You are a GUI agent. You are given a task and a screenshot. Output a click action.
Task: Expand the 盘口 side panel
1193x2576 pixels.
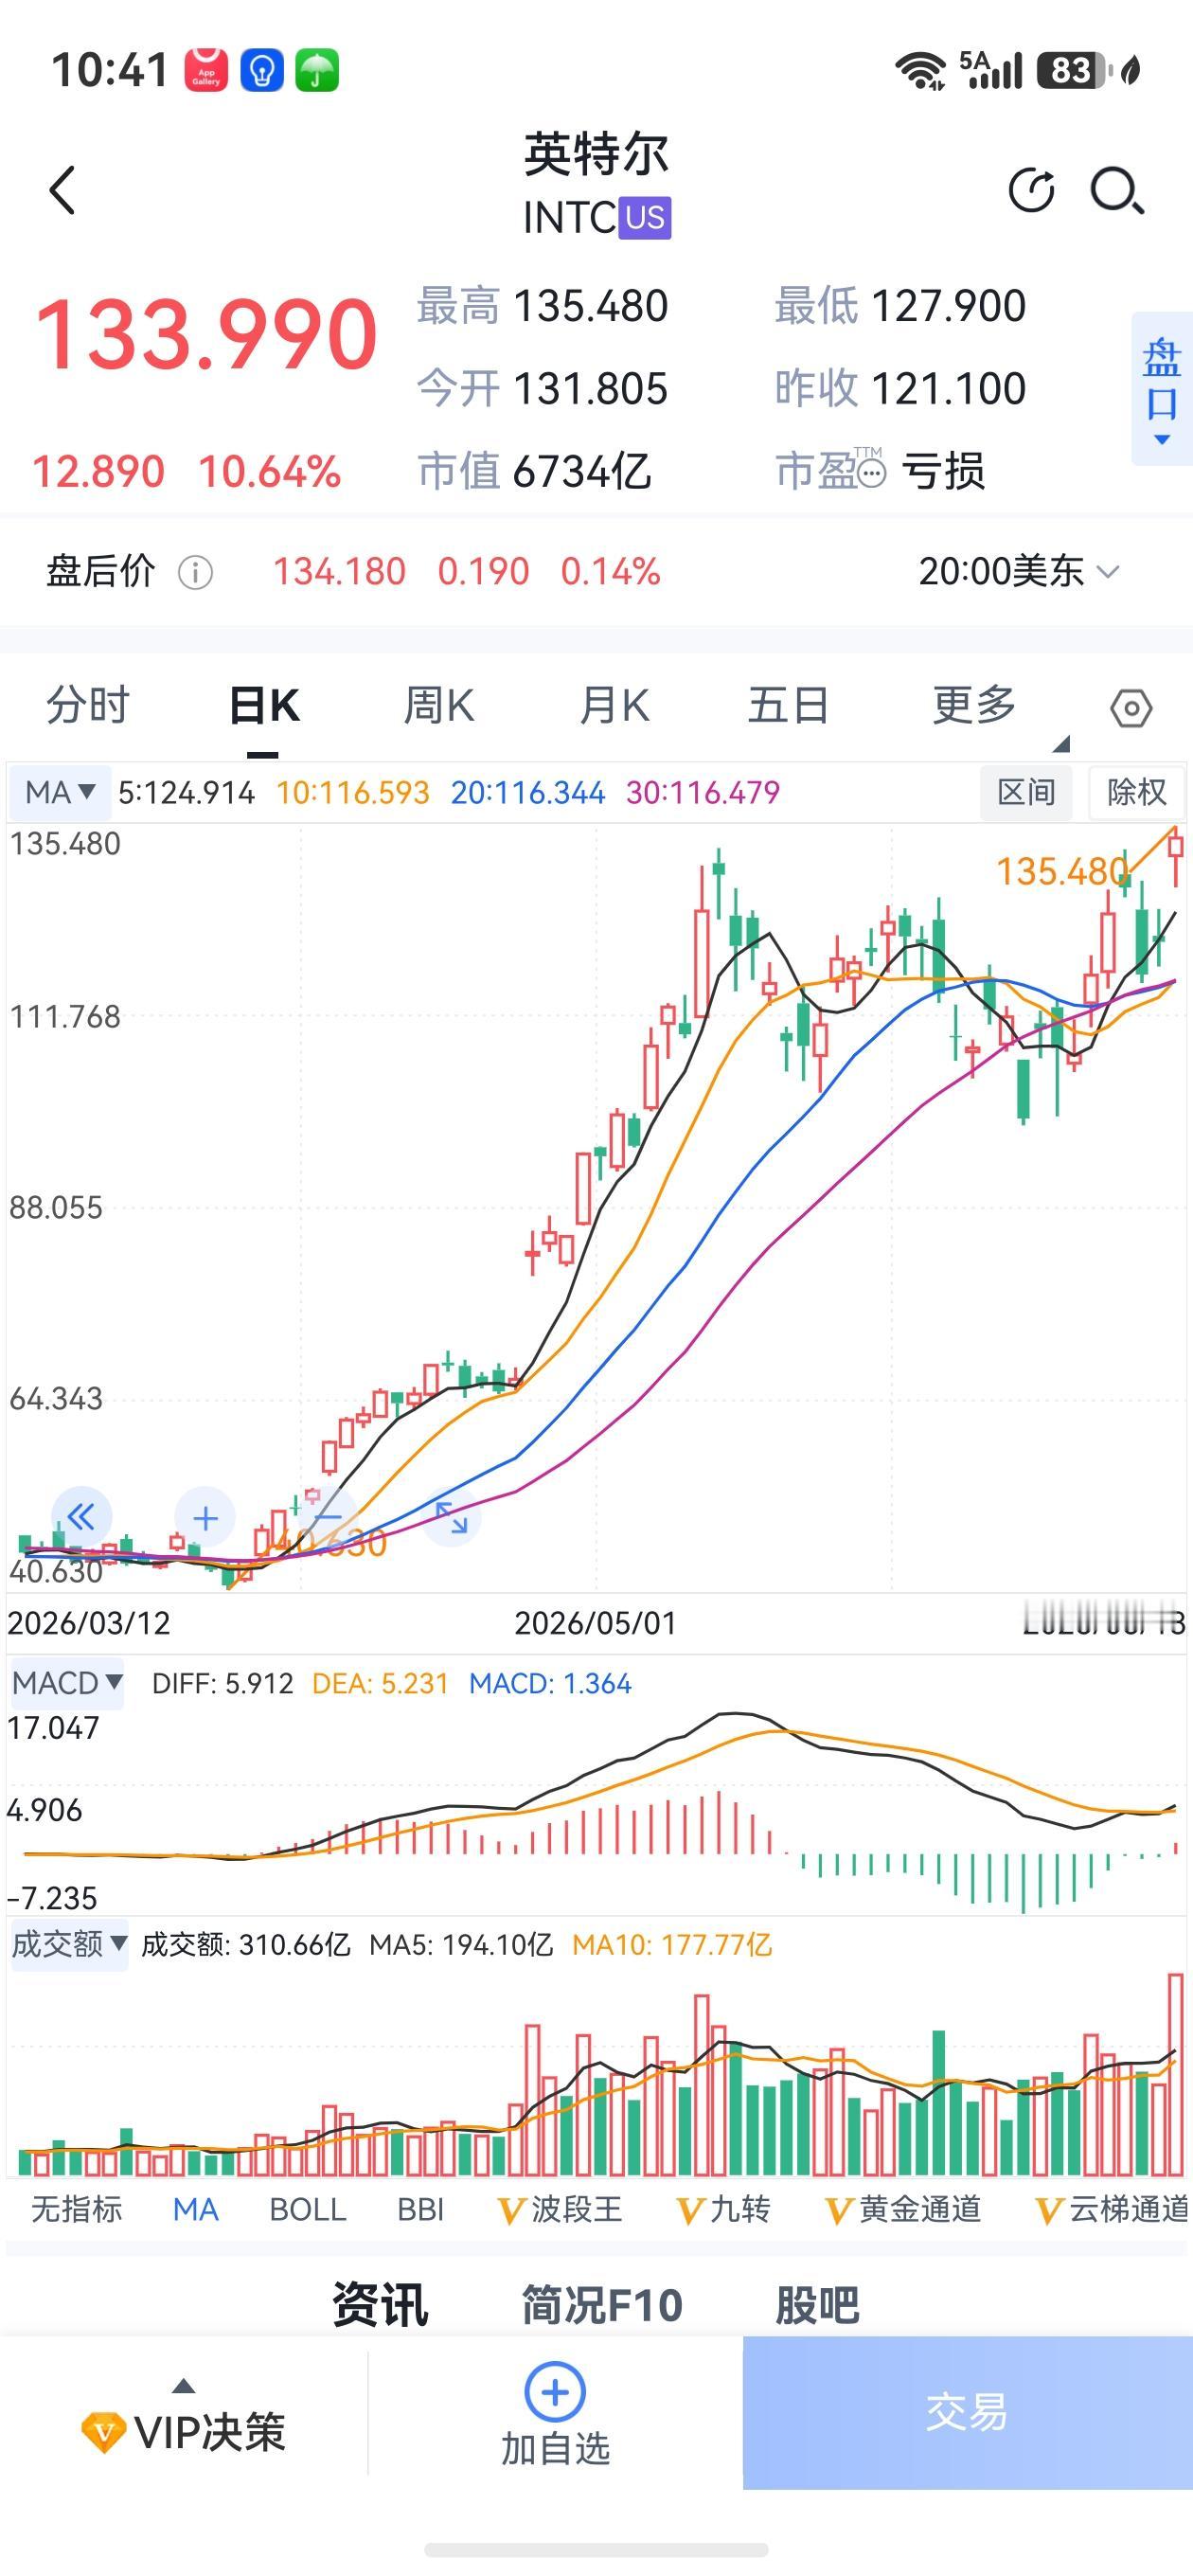click(1161, 389)
